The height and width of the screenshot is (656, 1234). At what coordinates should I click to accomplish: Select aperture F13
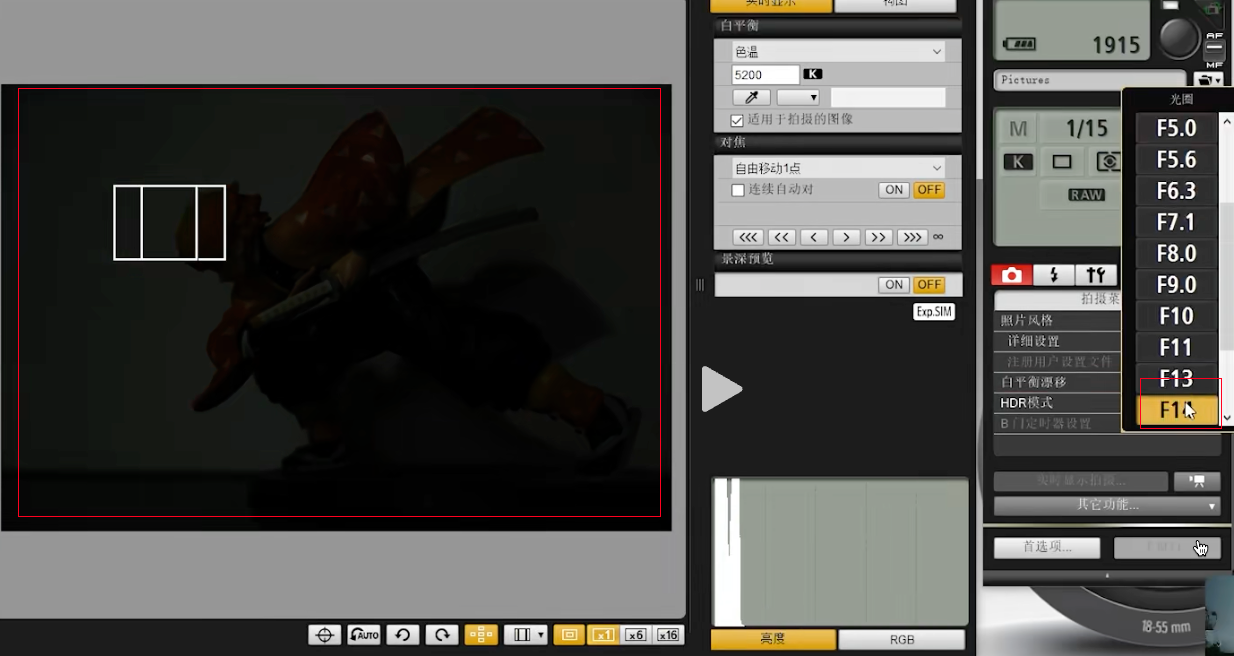coord(1176,378)
